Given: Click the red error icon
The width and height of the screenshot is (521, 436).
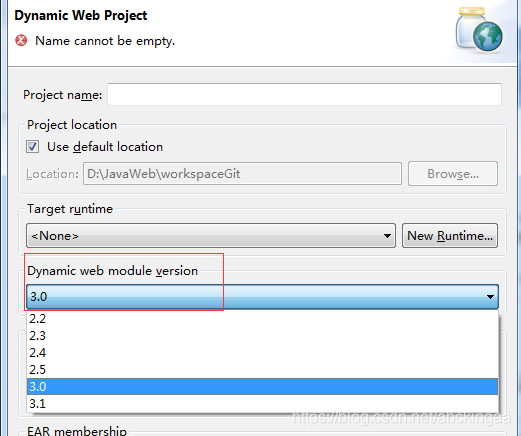Looking at the screenshot, I should tap(21, 40).
